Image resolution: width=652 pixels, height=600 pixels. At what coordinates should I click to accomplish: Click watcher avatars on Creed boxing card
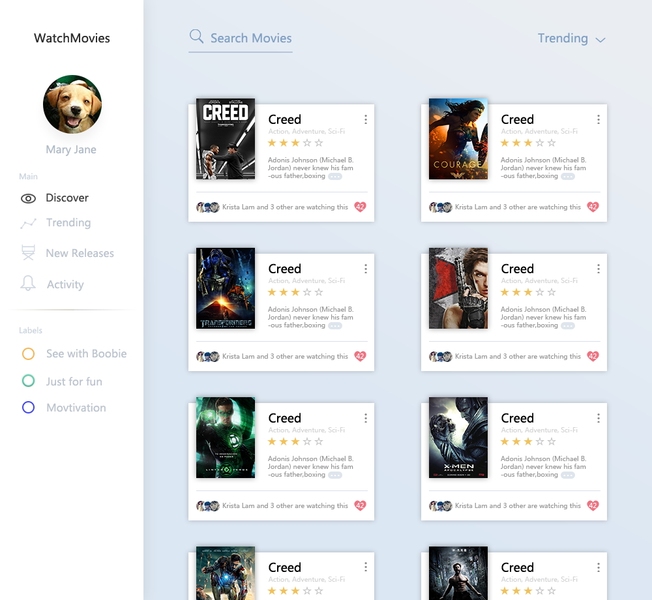pos(207,207)
